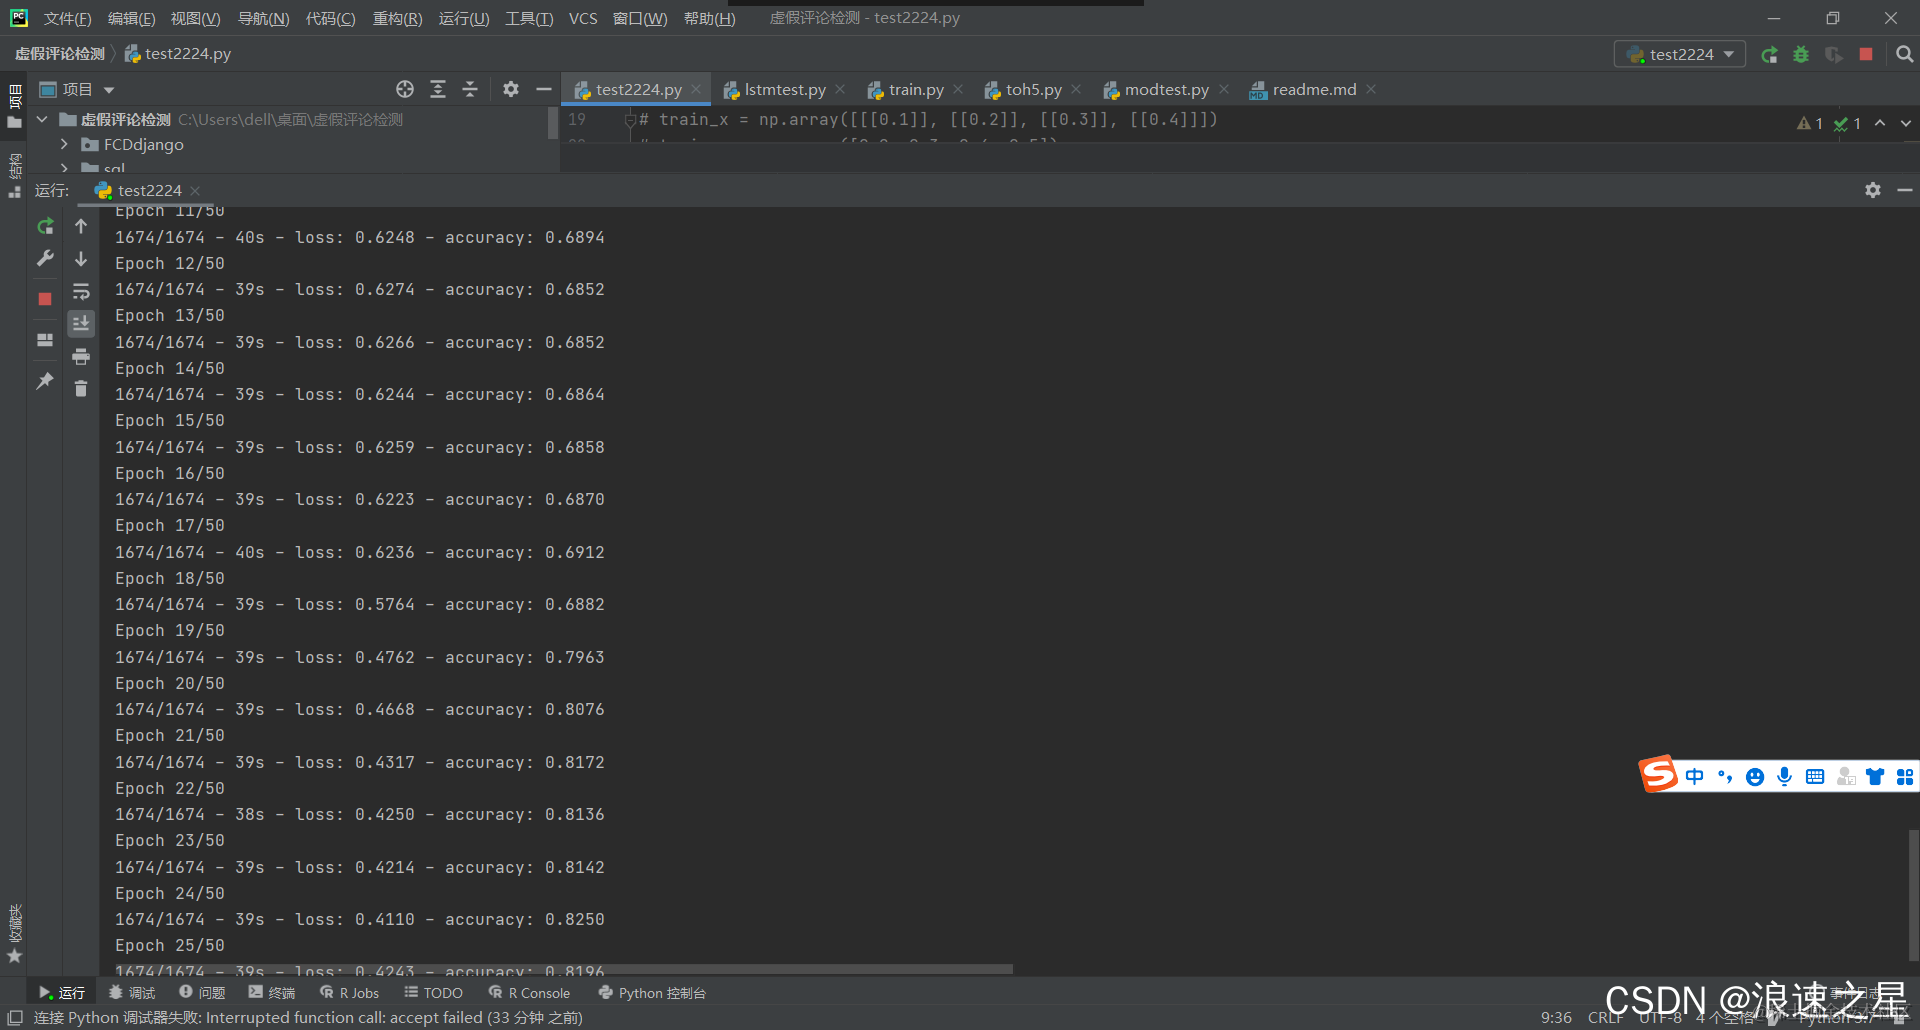Hide the Run tool window
The image size is (1920, 1030).
(1905, 190)
